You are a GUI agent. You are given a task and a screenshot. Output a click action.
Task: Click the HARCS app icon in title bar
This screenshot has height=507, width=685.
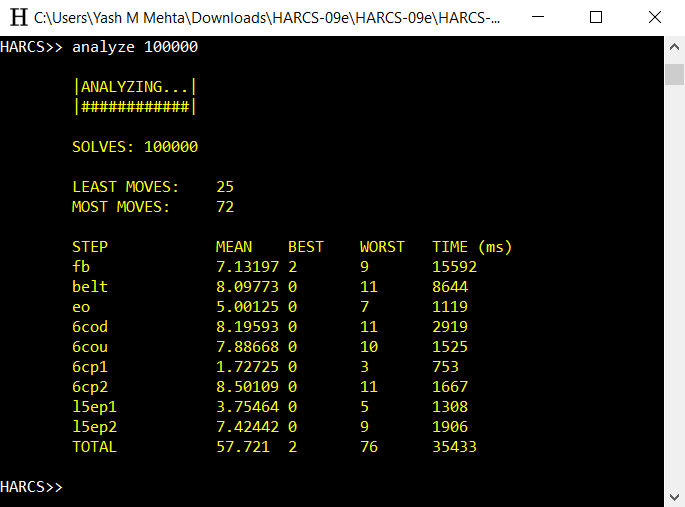tap(19, 17)
